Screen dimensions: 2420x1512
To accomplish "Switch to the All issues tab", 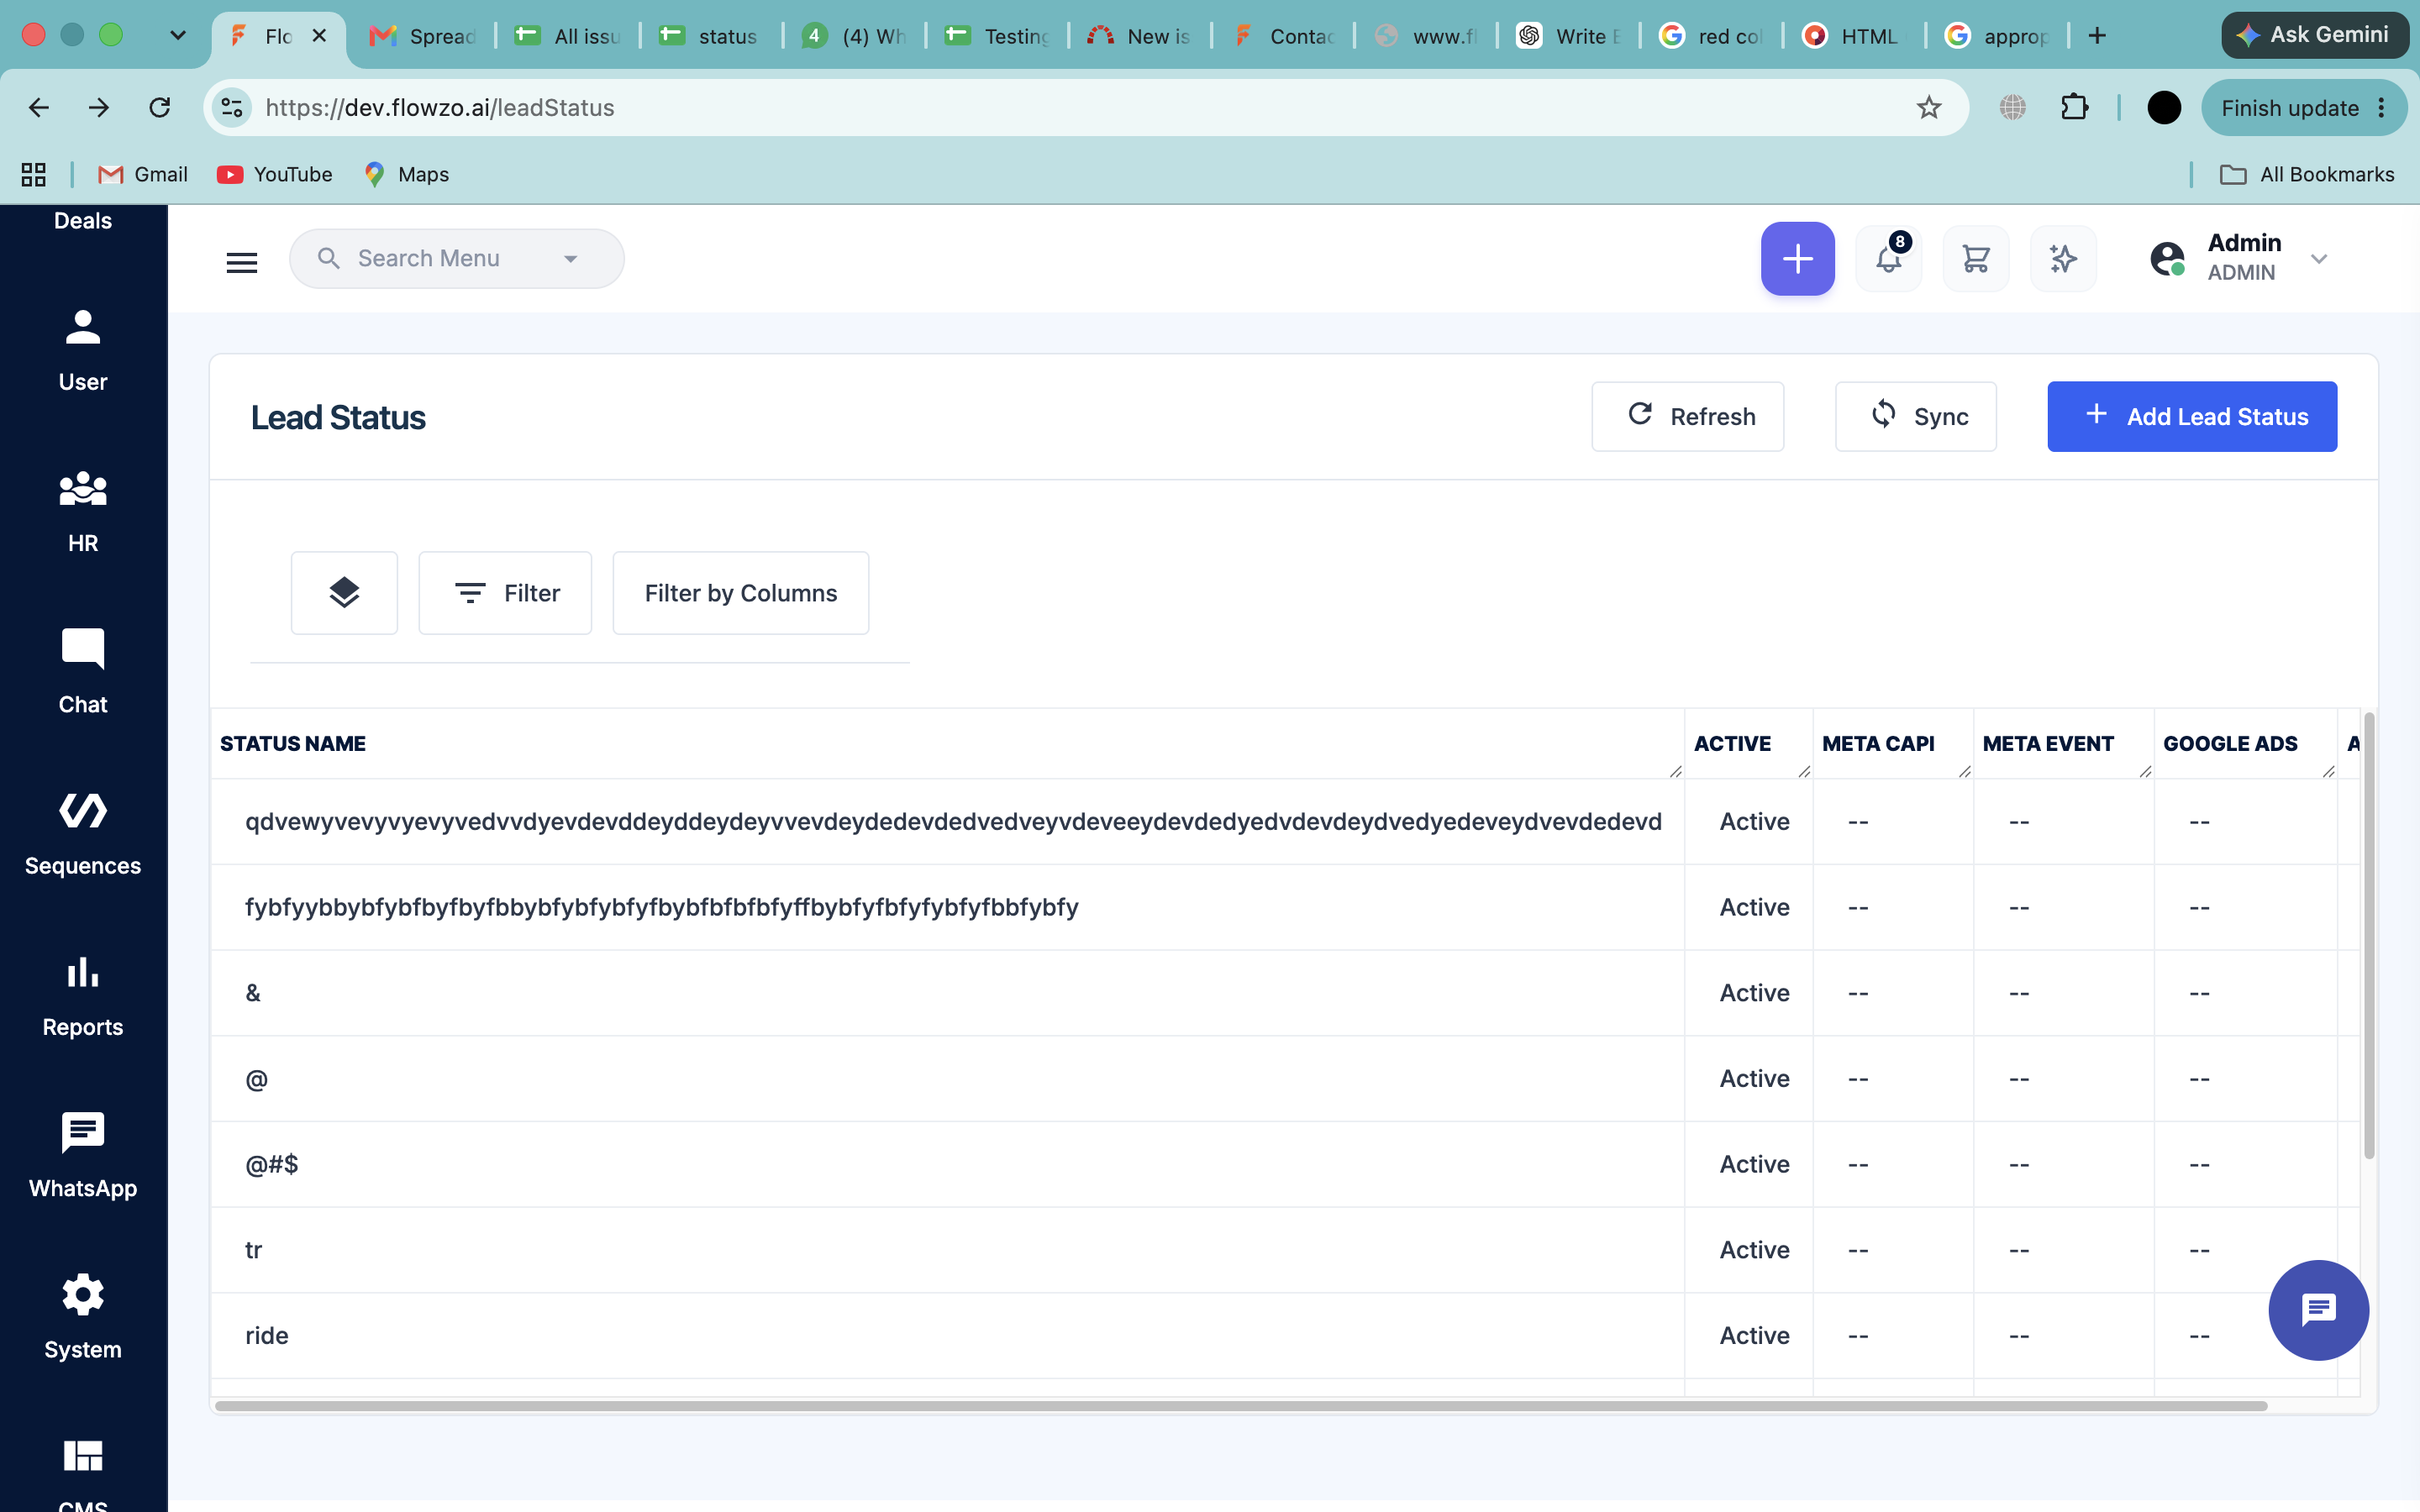I will point(568,36).
